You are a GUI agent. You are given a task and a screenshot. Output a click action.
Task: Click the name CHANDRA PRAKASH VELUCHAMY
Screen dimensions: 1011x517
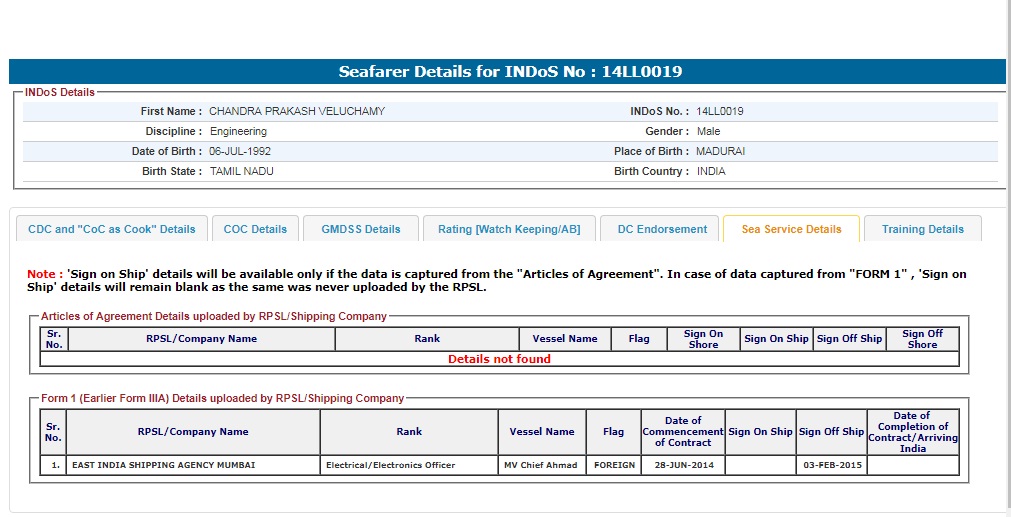296,112
